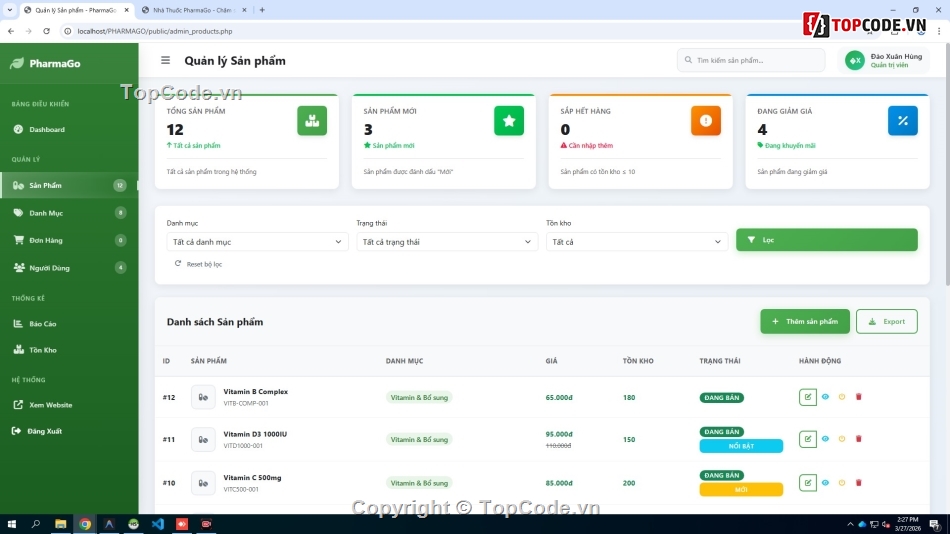This screenshot has height=534, width=950.
Task: Click Vitamin C 500mg product thumbnail
Action: (203, 483)
